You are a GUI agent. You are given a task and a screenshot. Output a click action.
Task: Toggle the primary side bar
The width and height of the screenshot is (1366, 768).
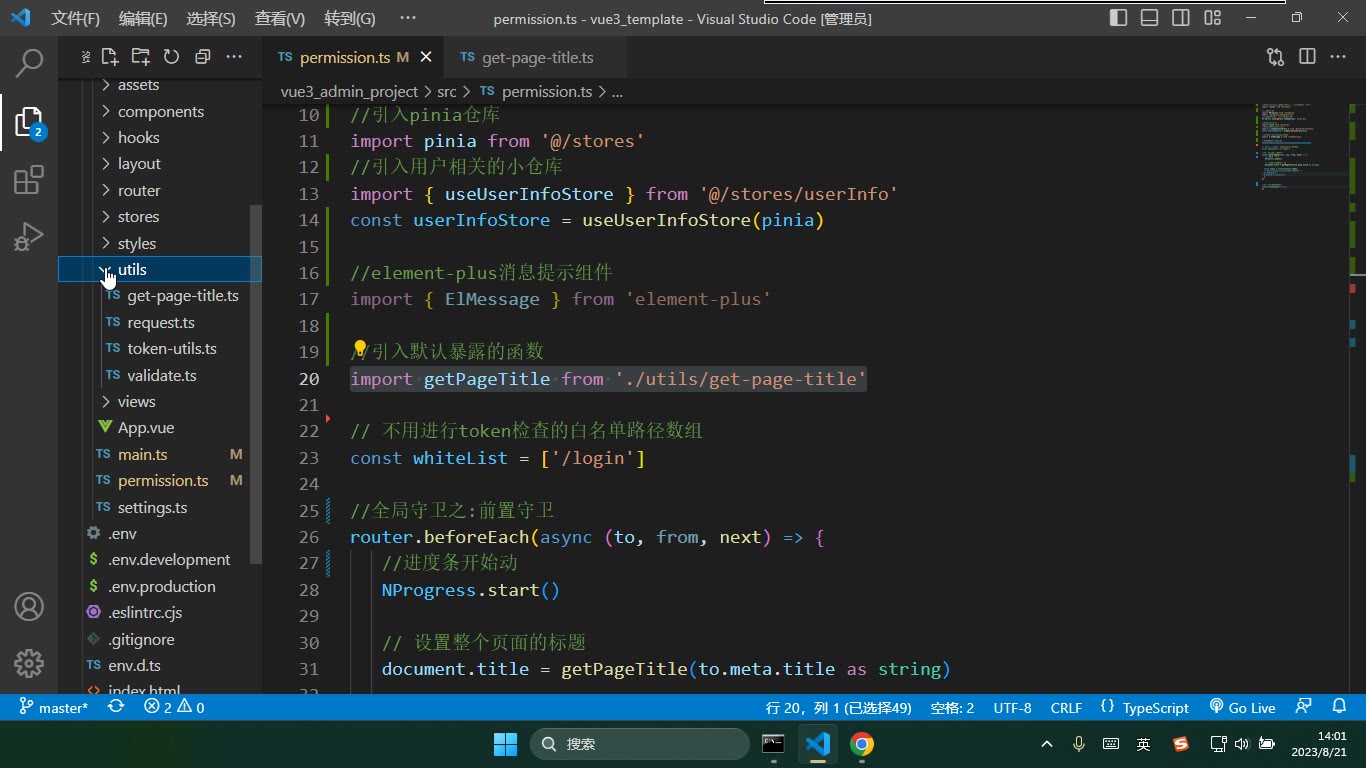[1119, 18]
